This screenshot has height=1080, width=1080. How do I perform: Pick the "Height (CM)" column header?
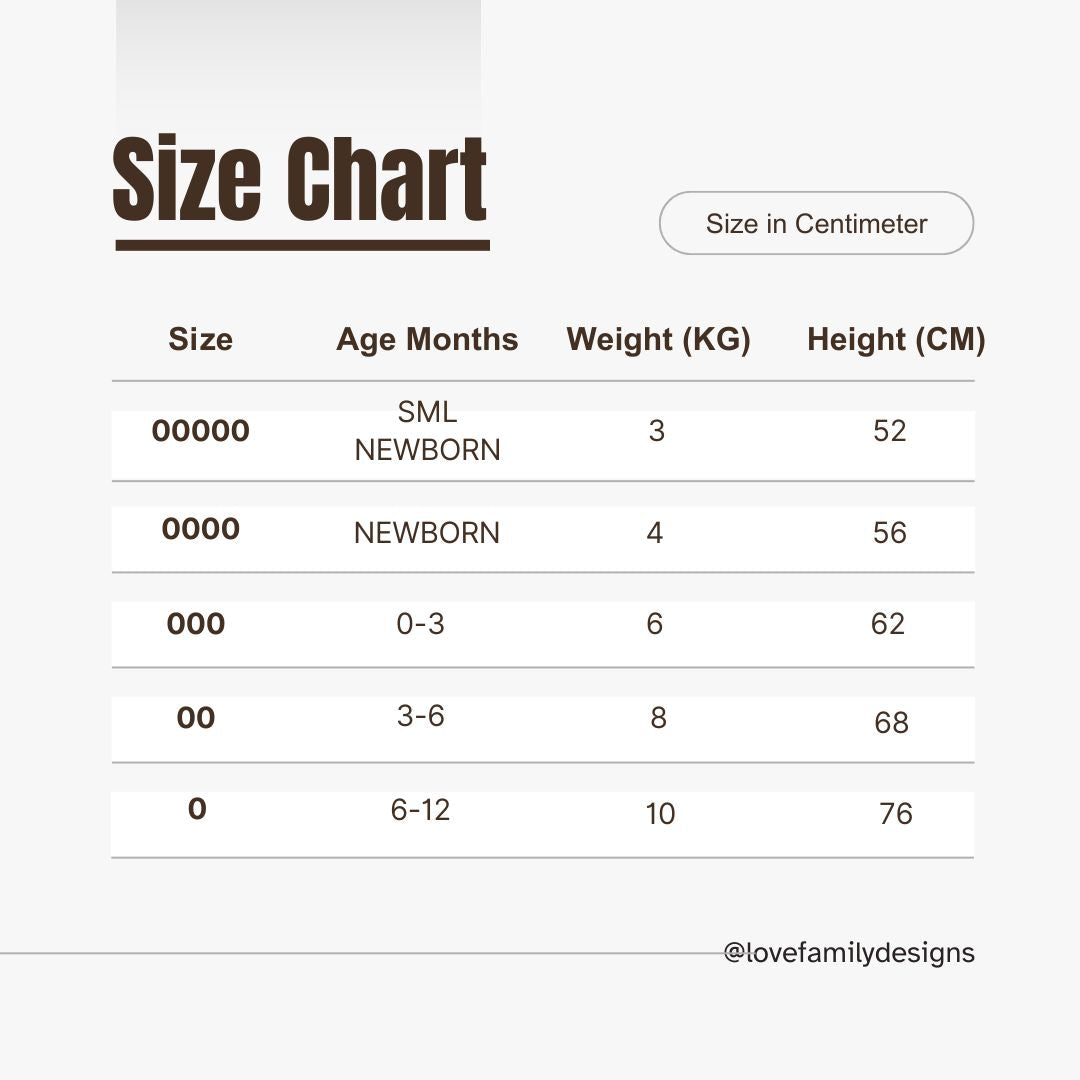point(896,340)
